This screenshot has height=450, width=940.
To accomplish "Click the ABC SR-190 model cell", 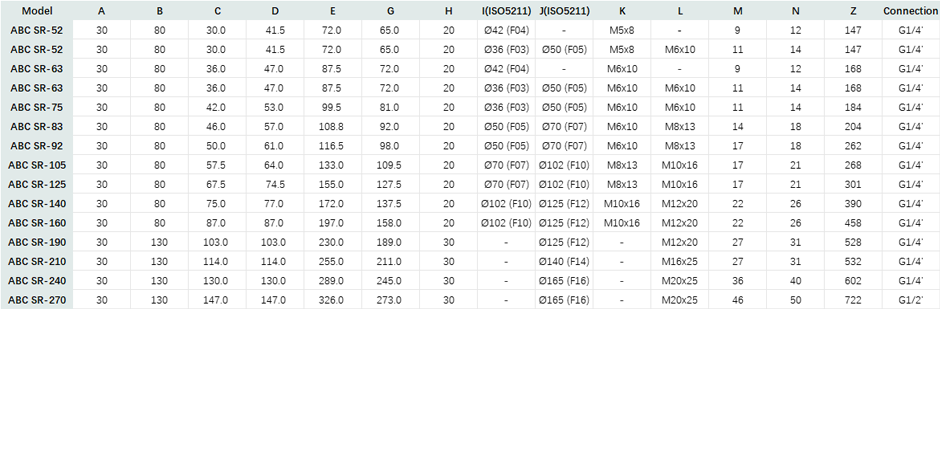I will pyautogui.click(x=36, y=242).
